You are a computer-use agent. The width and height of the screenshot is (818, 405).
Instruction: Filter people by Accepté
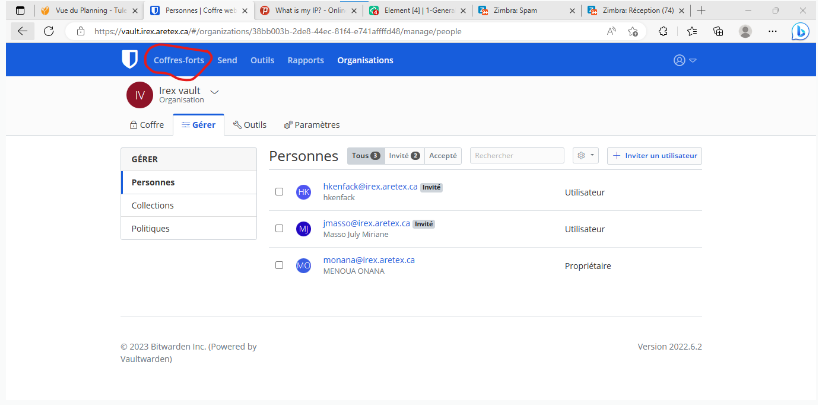[x=443, y=156]
